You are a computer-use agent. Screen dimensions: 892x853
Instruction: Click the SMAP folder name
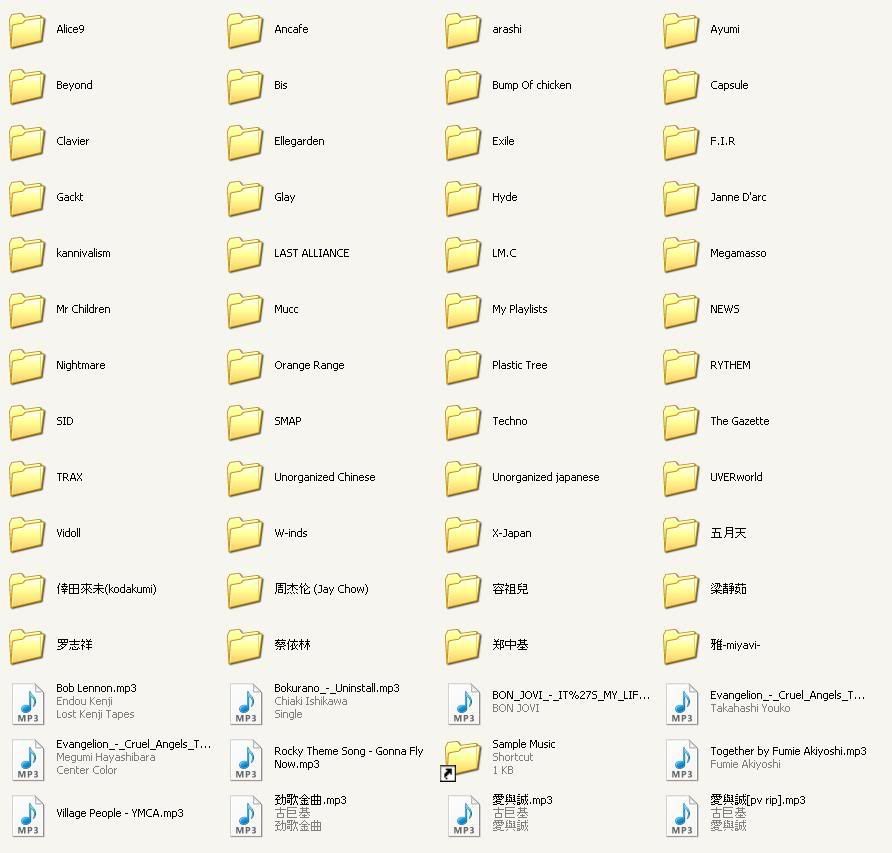point(287,421)
